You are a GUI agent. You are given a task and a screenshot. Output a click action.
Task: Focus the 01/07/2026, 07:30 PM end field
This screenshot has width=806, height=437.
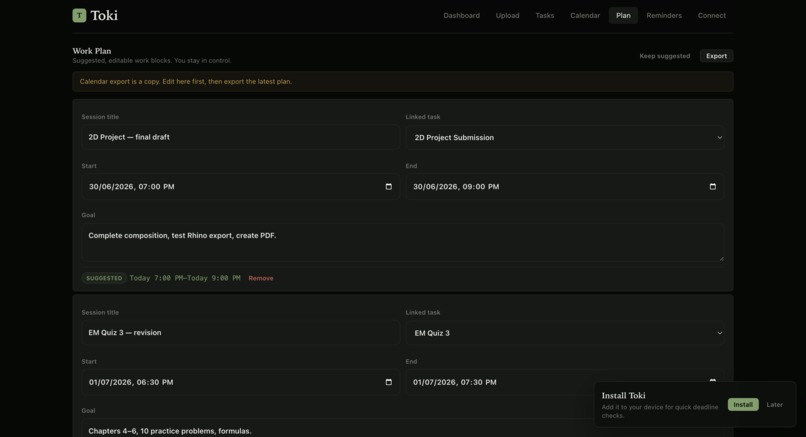(x=565, y=382)
